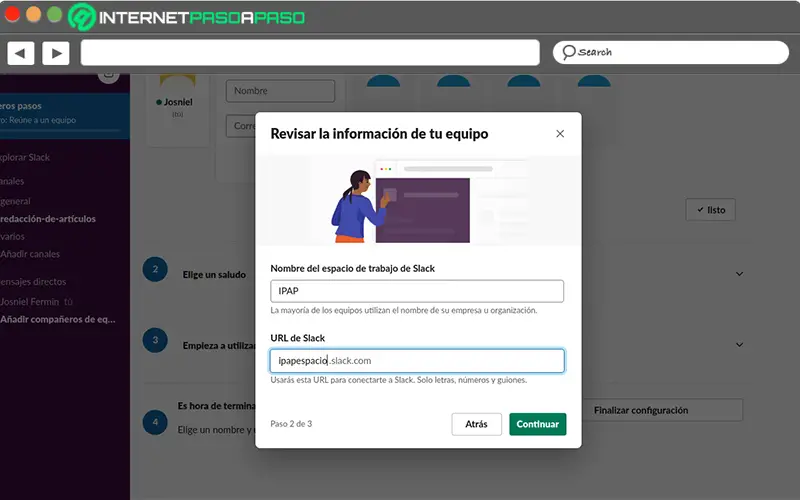Click the step 4 numbered circle
The width and height of the screenshot is (800, 500).
155,422
